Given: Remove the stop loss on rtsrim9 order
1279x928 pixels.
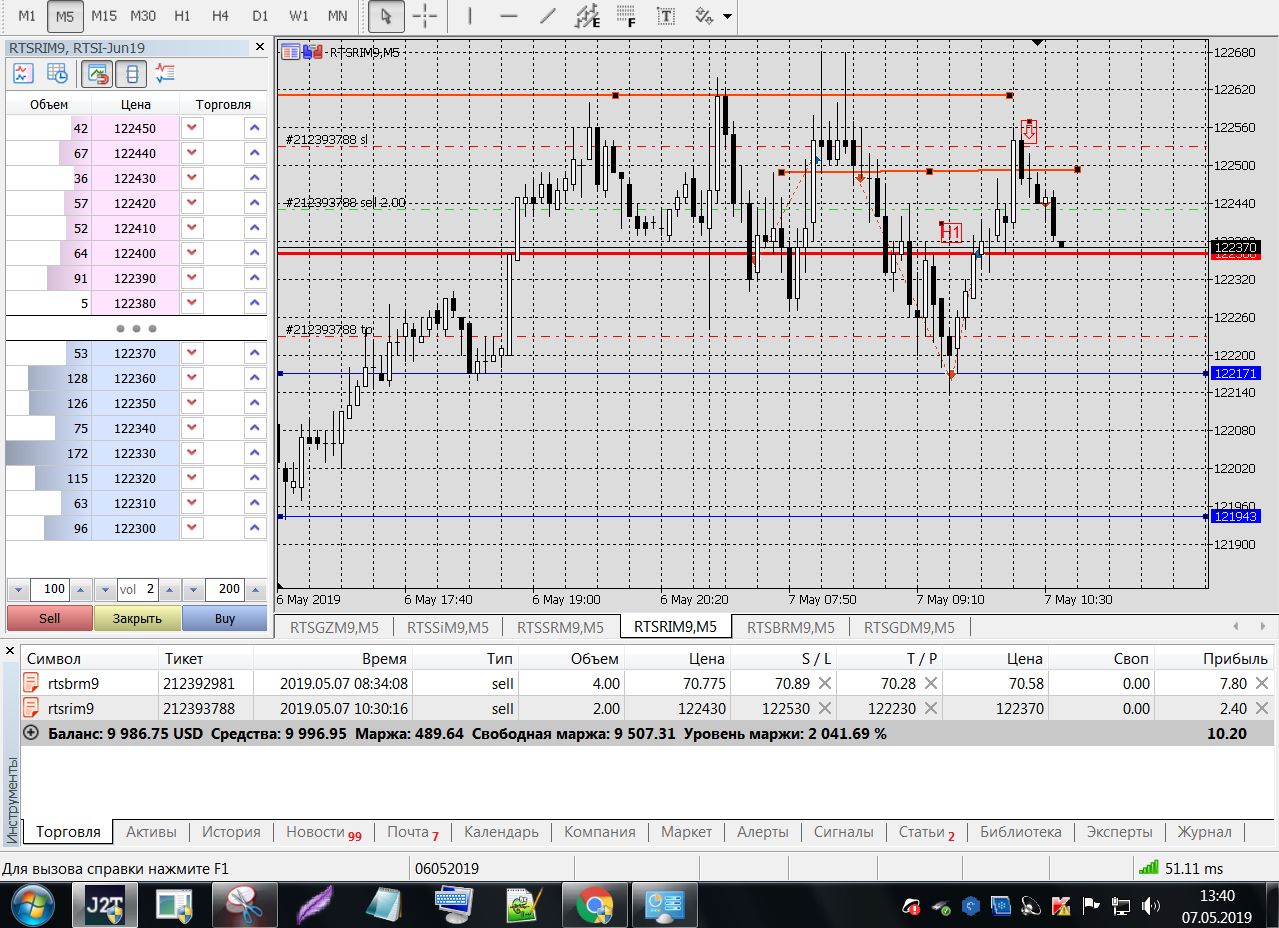Looking at the screenshot, I should [825, 709].
